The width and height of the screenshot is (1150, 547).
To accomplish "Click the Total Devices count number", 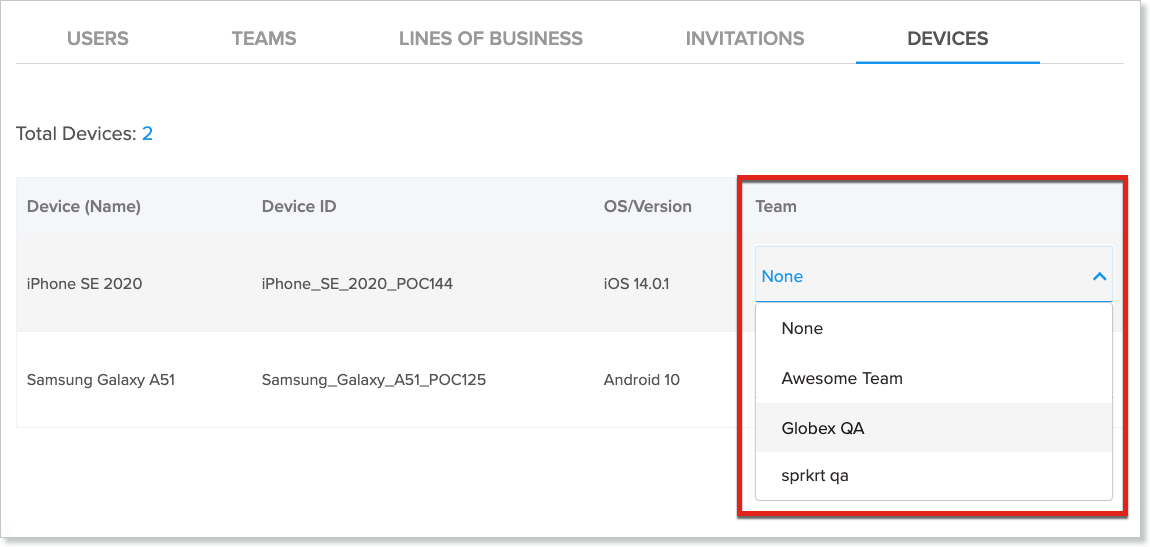I will pyautogui.click(x=147, y=134).
